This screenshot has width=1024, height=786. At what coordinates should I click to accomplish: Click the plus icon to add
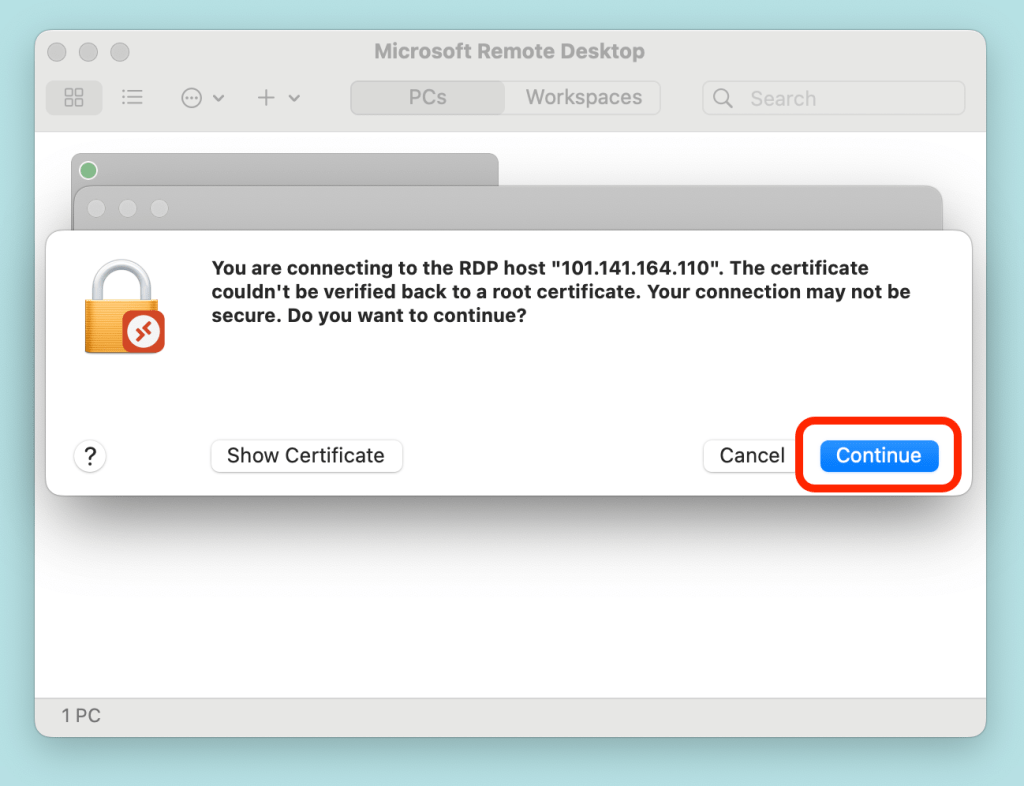(x=266, y=98)
